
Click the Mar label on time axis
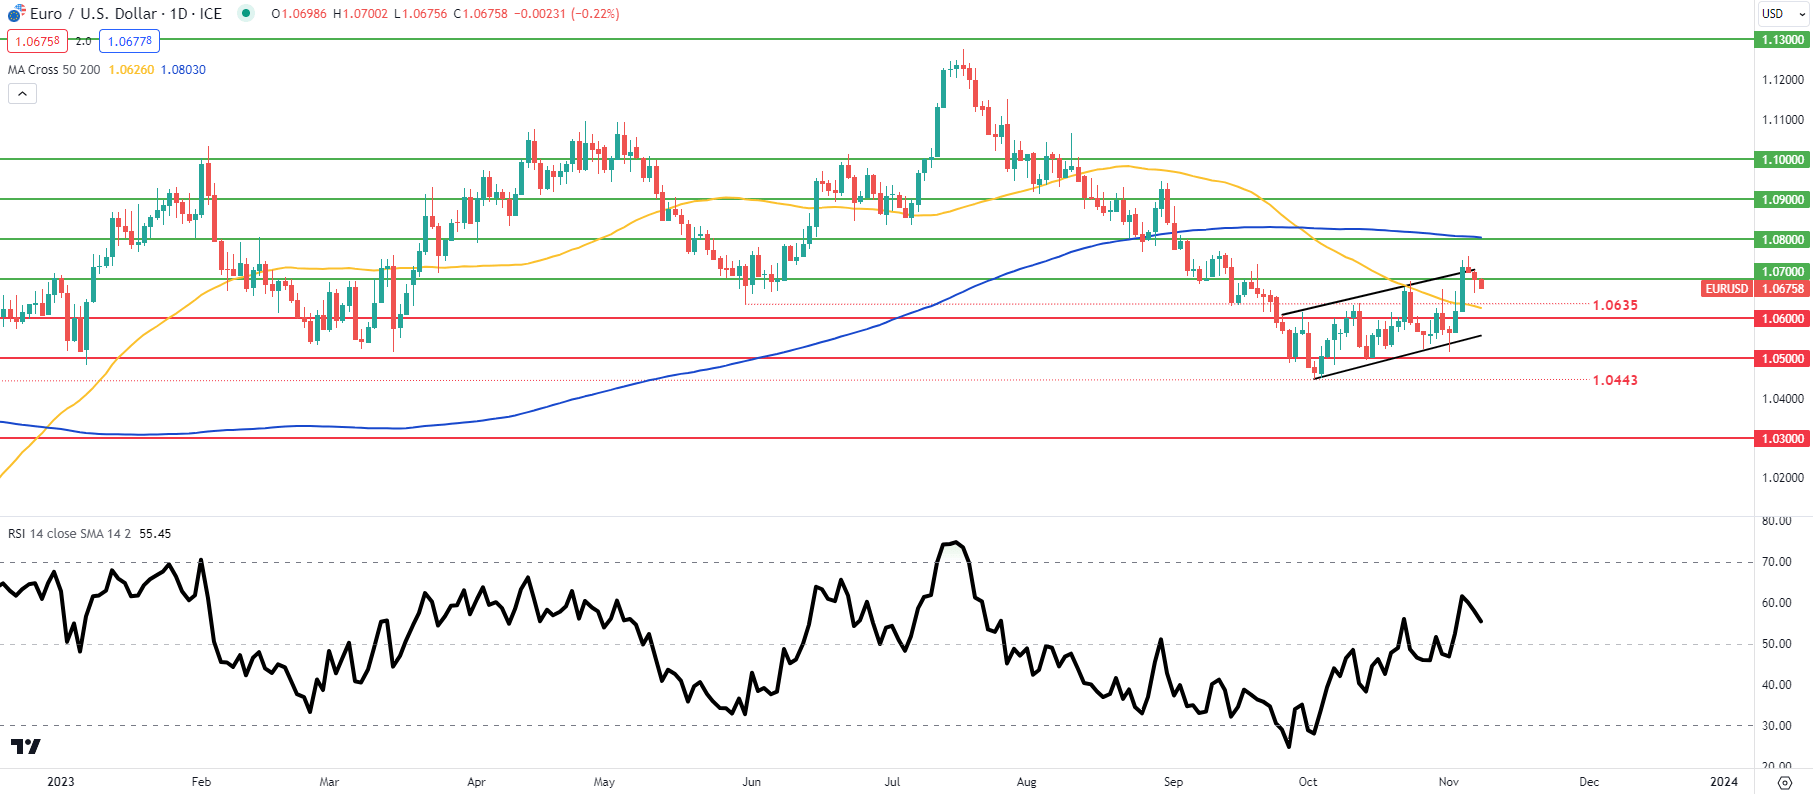(x=329, y=782)
